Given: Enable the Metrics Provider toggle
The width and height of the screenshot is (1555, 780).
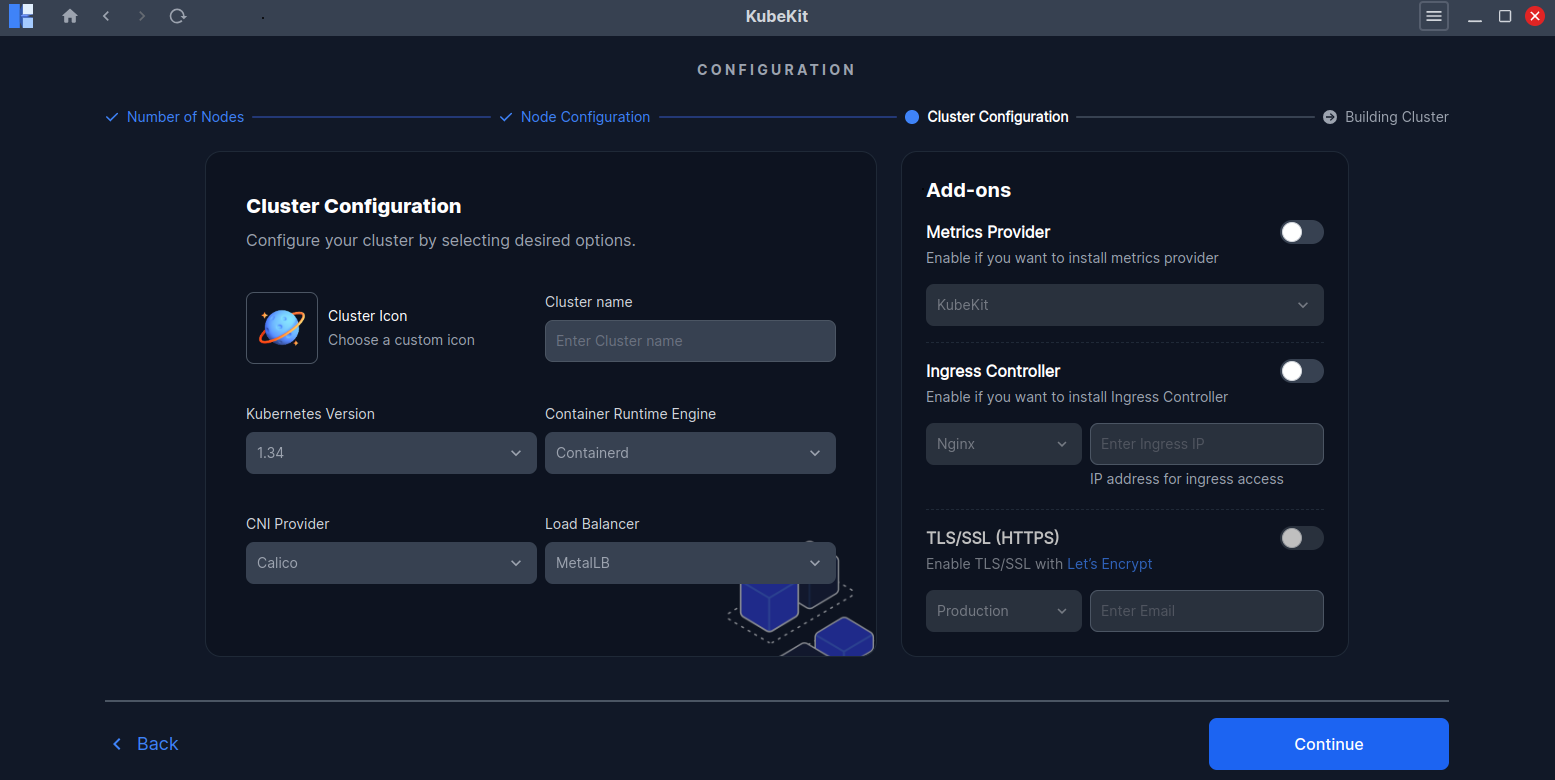Looking at the screenshot, I should [x=1300, y=231].
